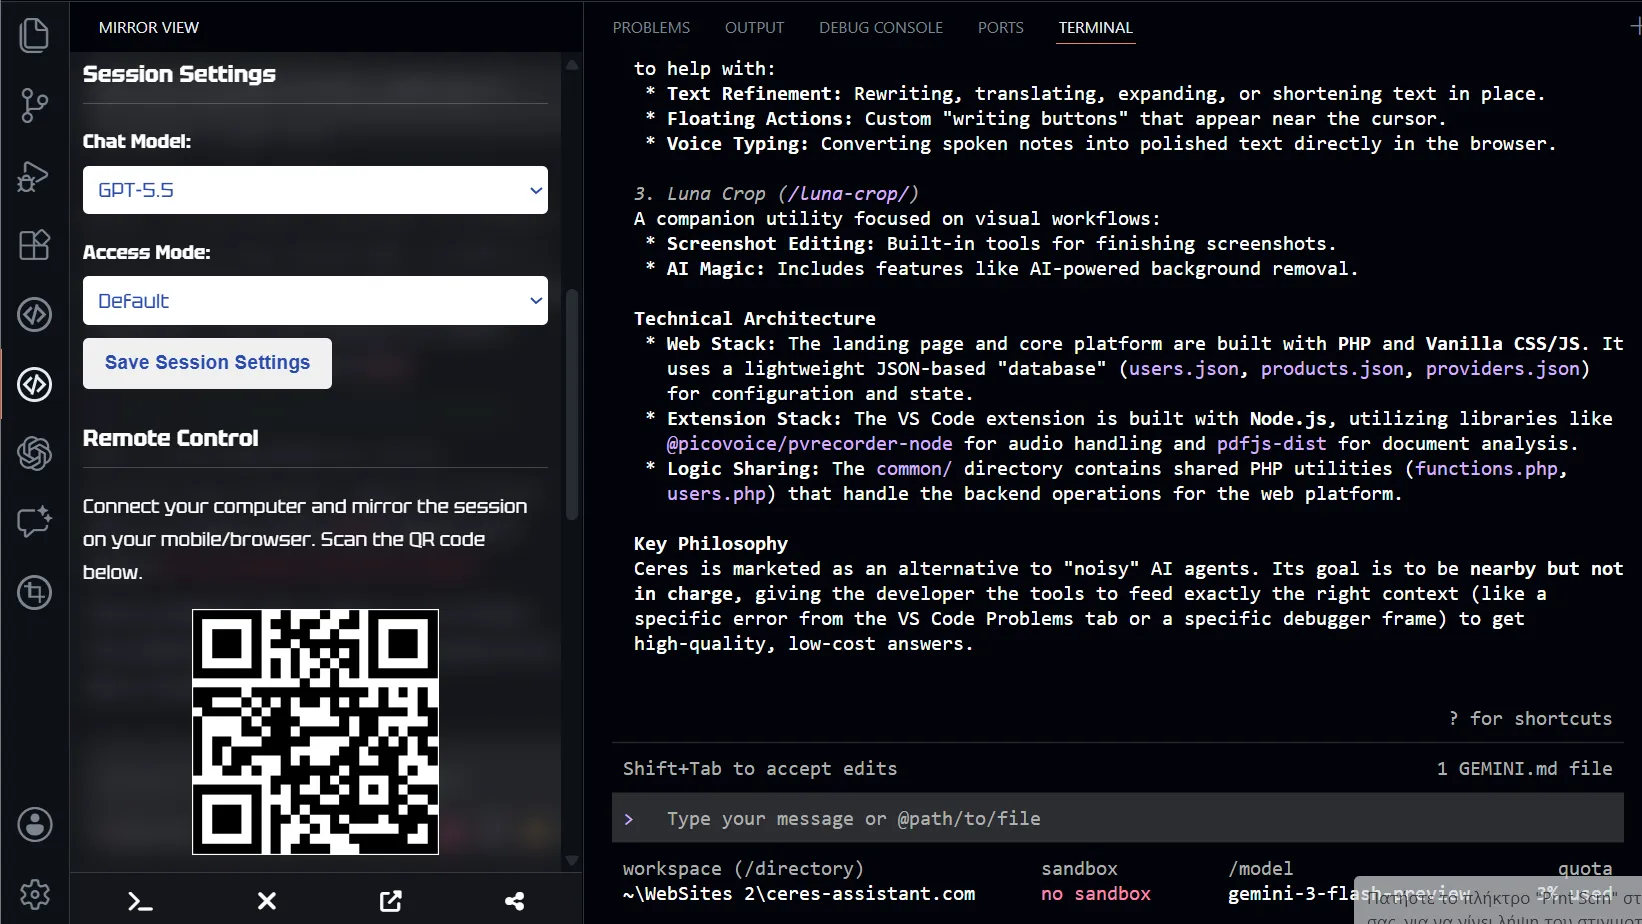The image size is (1642, 924).
Task: Click the X icon in bottom toolbar
Action: 267,901
